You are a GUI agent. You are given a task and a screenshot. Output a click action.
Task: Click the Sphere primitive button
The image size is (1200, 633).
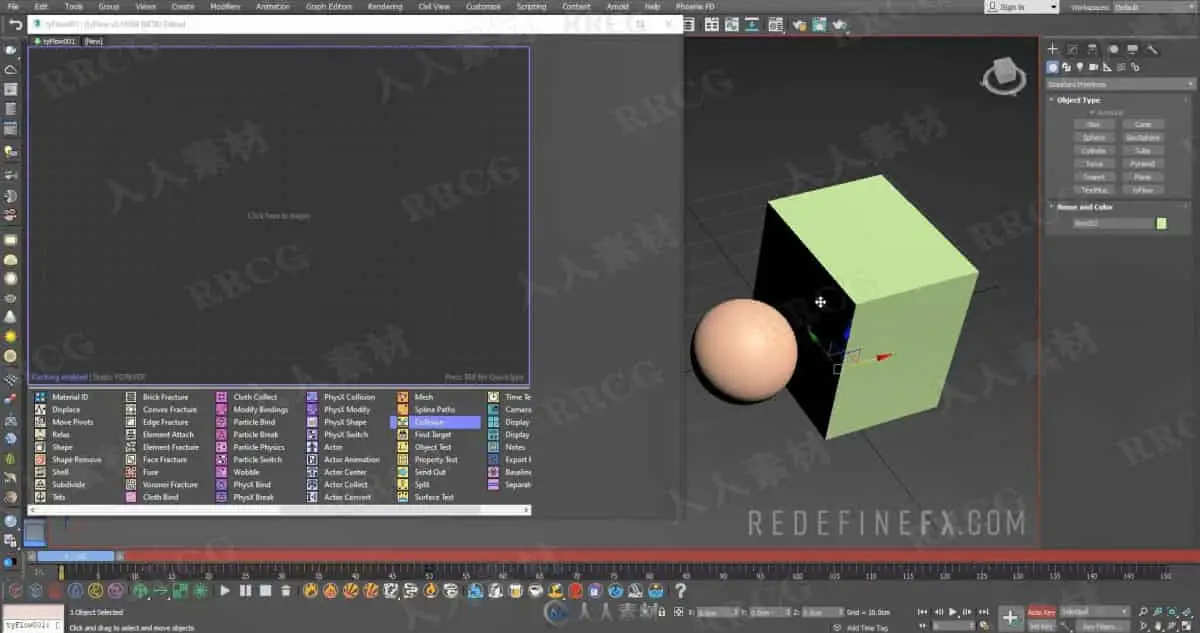1094,137
